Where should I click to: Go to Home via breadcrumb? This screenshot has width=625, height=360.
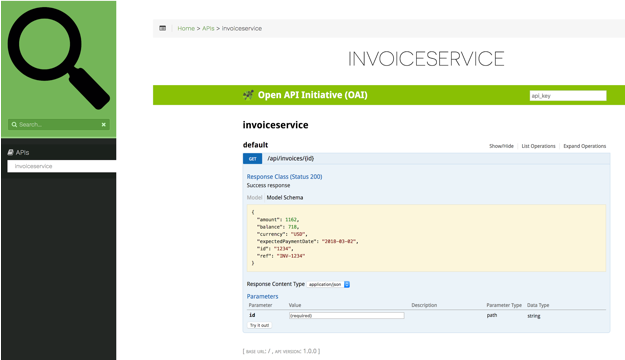186,28
